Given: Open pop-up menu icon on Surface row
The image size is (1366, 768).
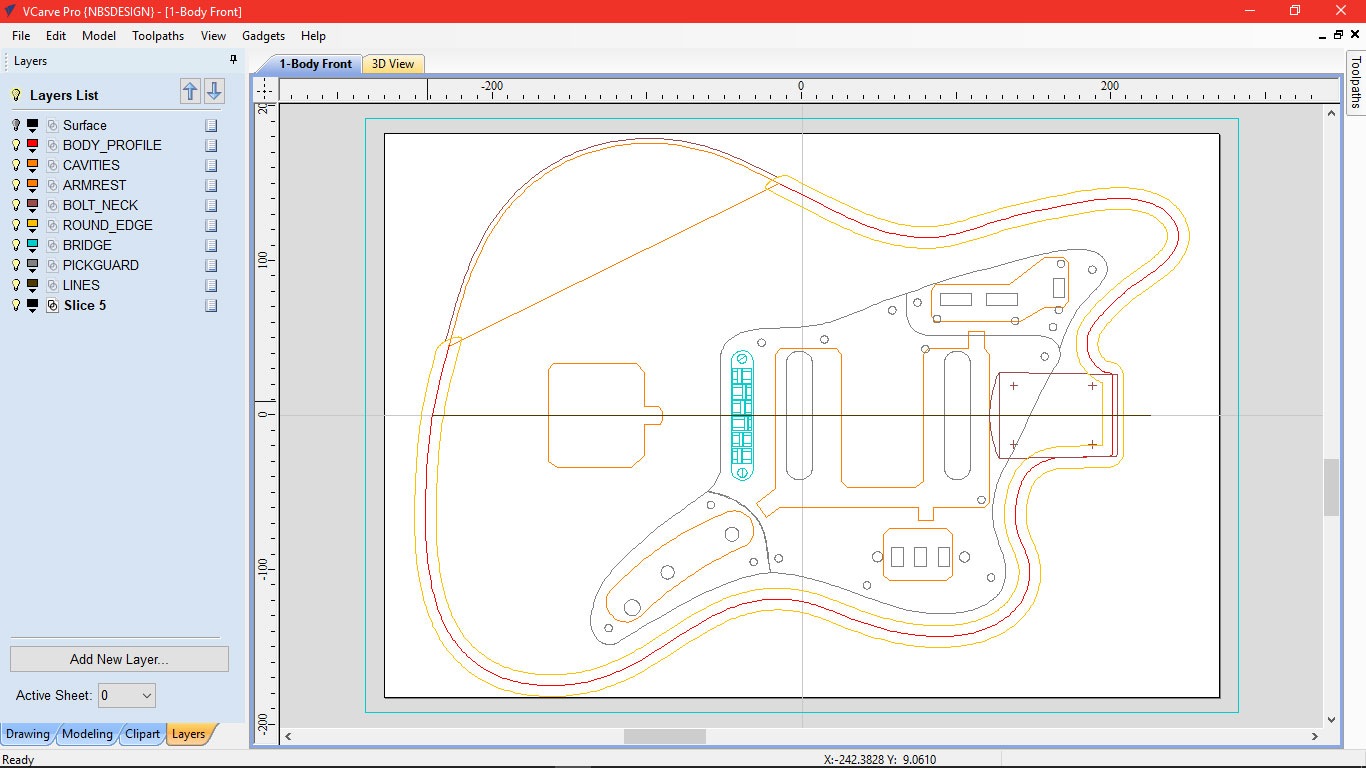Looking at the screenshot, I should 211,125.
